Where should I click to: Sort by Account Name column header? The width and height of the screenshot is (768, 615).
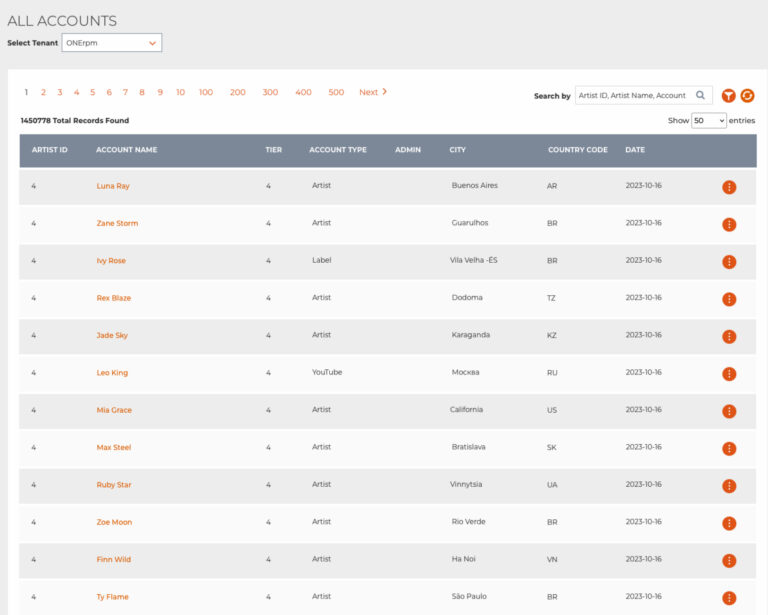[126, 150]
